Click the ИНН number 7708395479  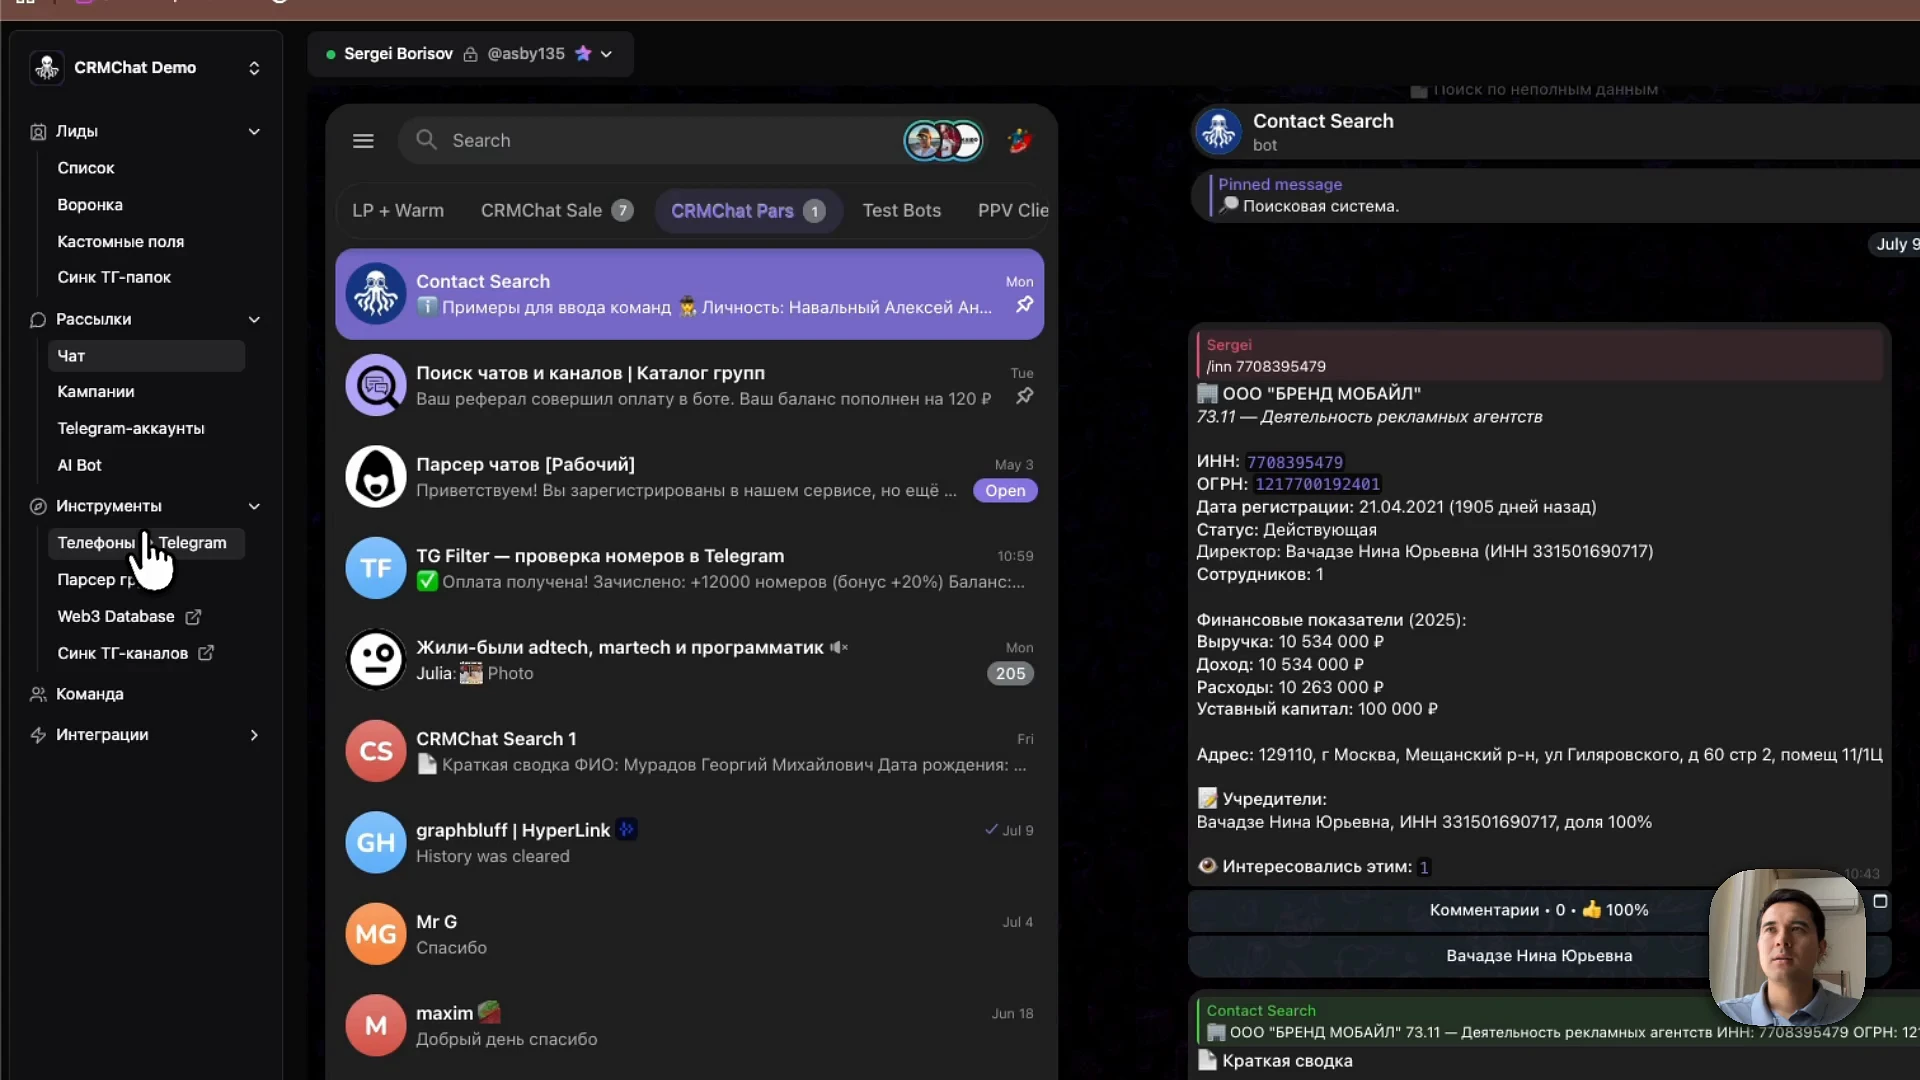click(1295, 462)
